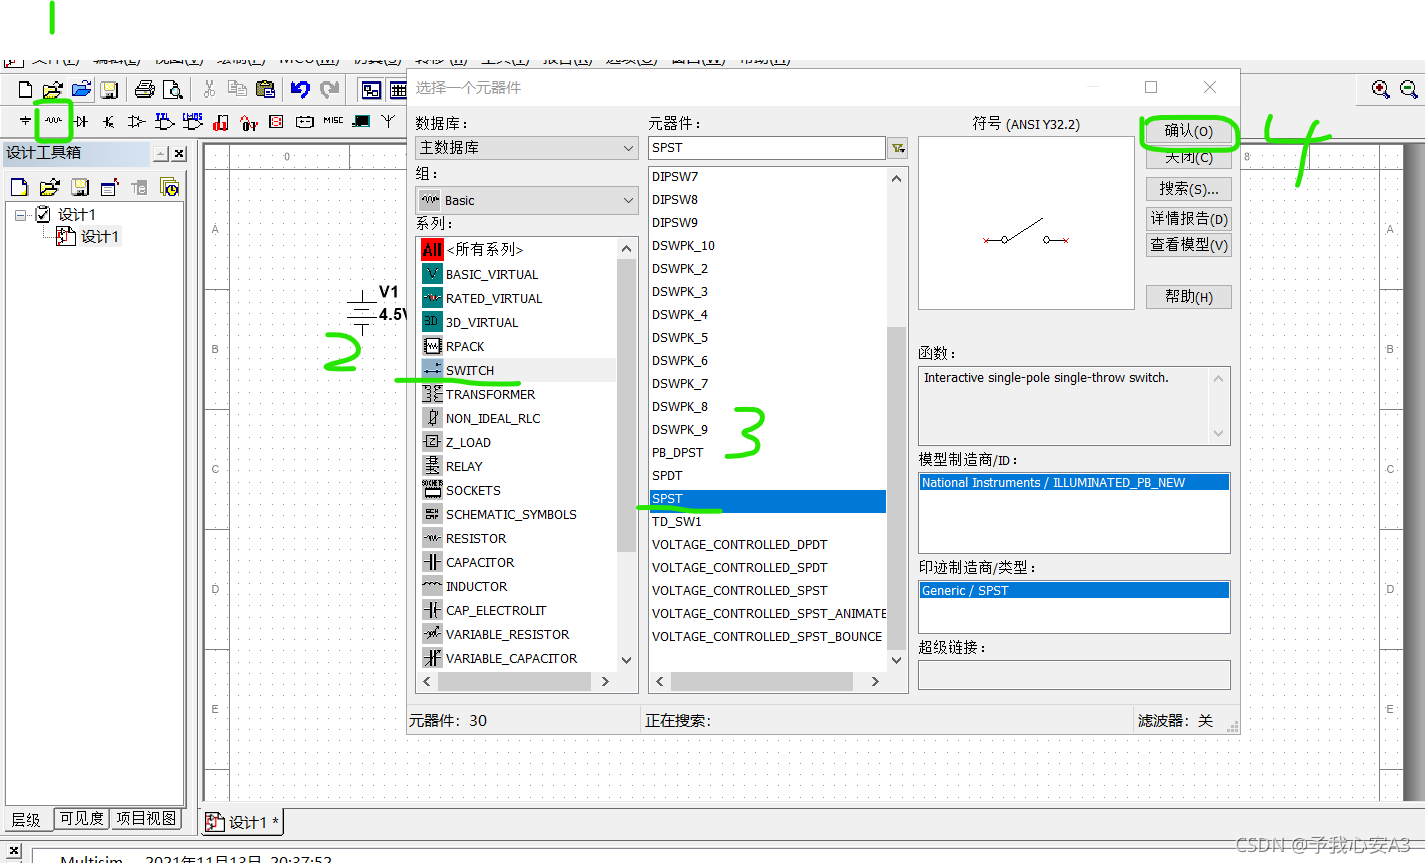Open the Basic components resistor icon

[x=53, y=121]
